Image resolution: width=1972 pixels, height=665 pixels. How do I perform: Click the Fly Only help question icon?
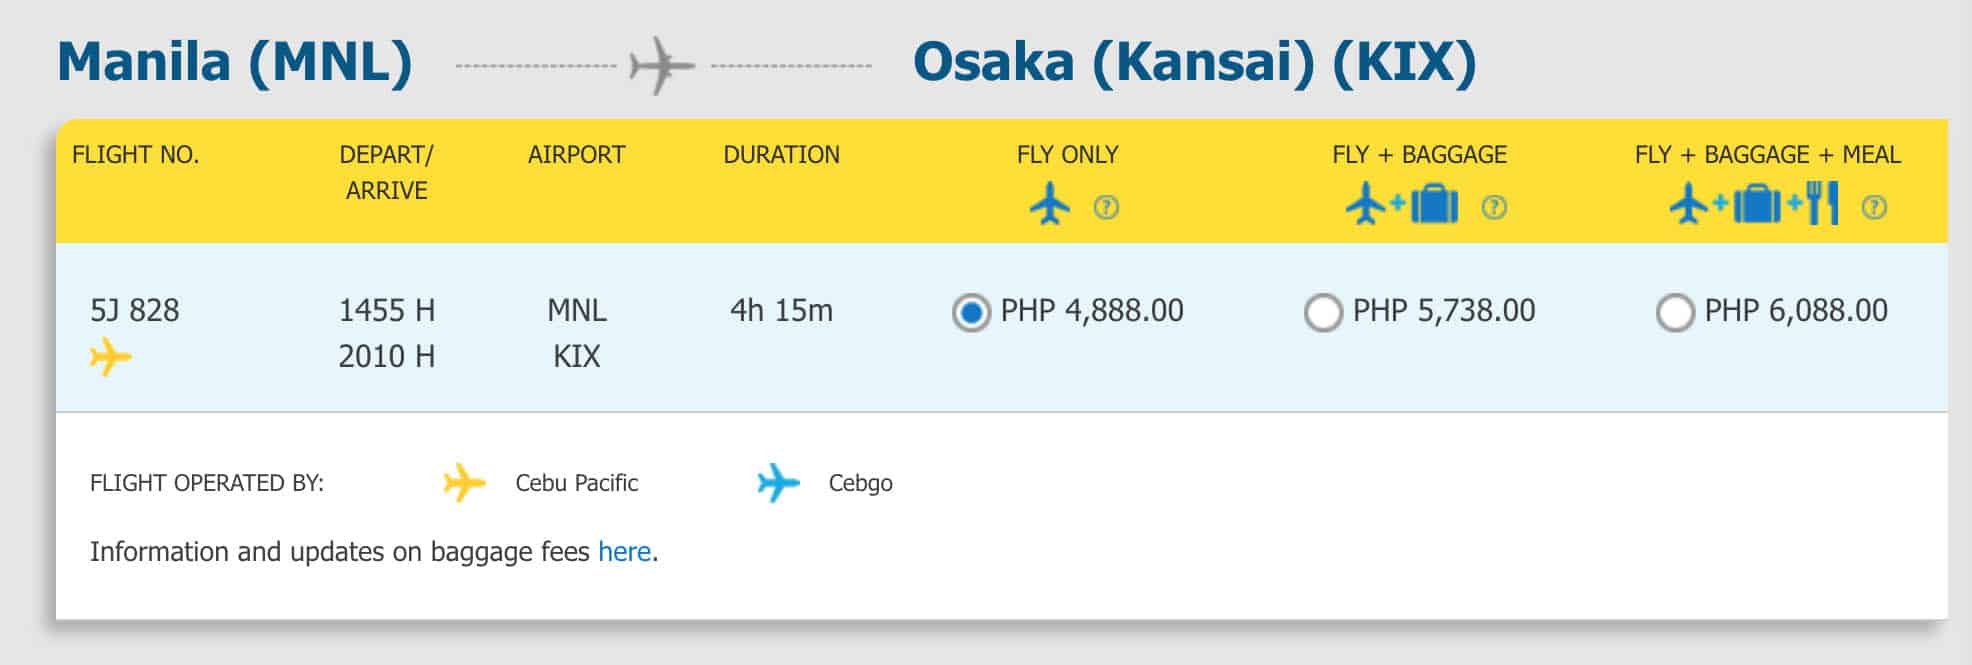coord(1105,207)
